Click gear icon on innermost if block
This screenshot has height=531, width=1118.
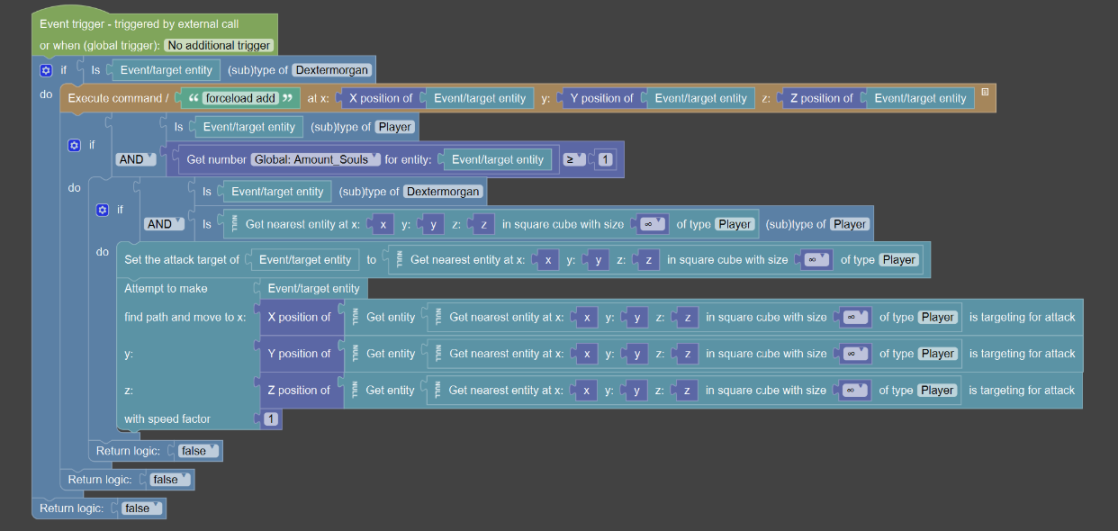101,210
